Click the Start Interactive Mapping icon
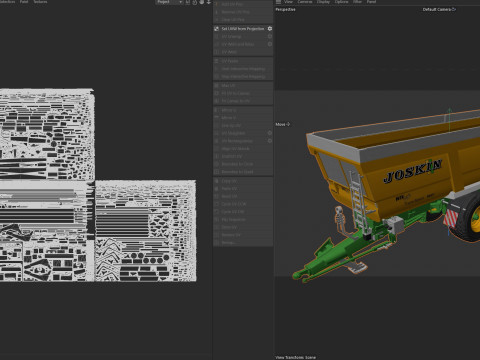The width and height of the screenshot is (480, 360). 216,69
